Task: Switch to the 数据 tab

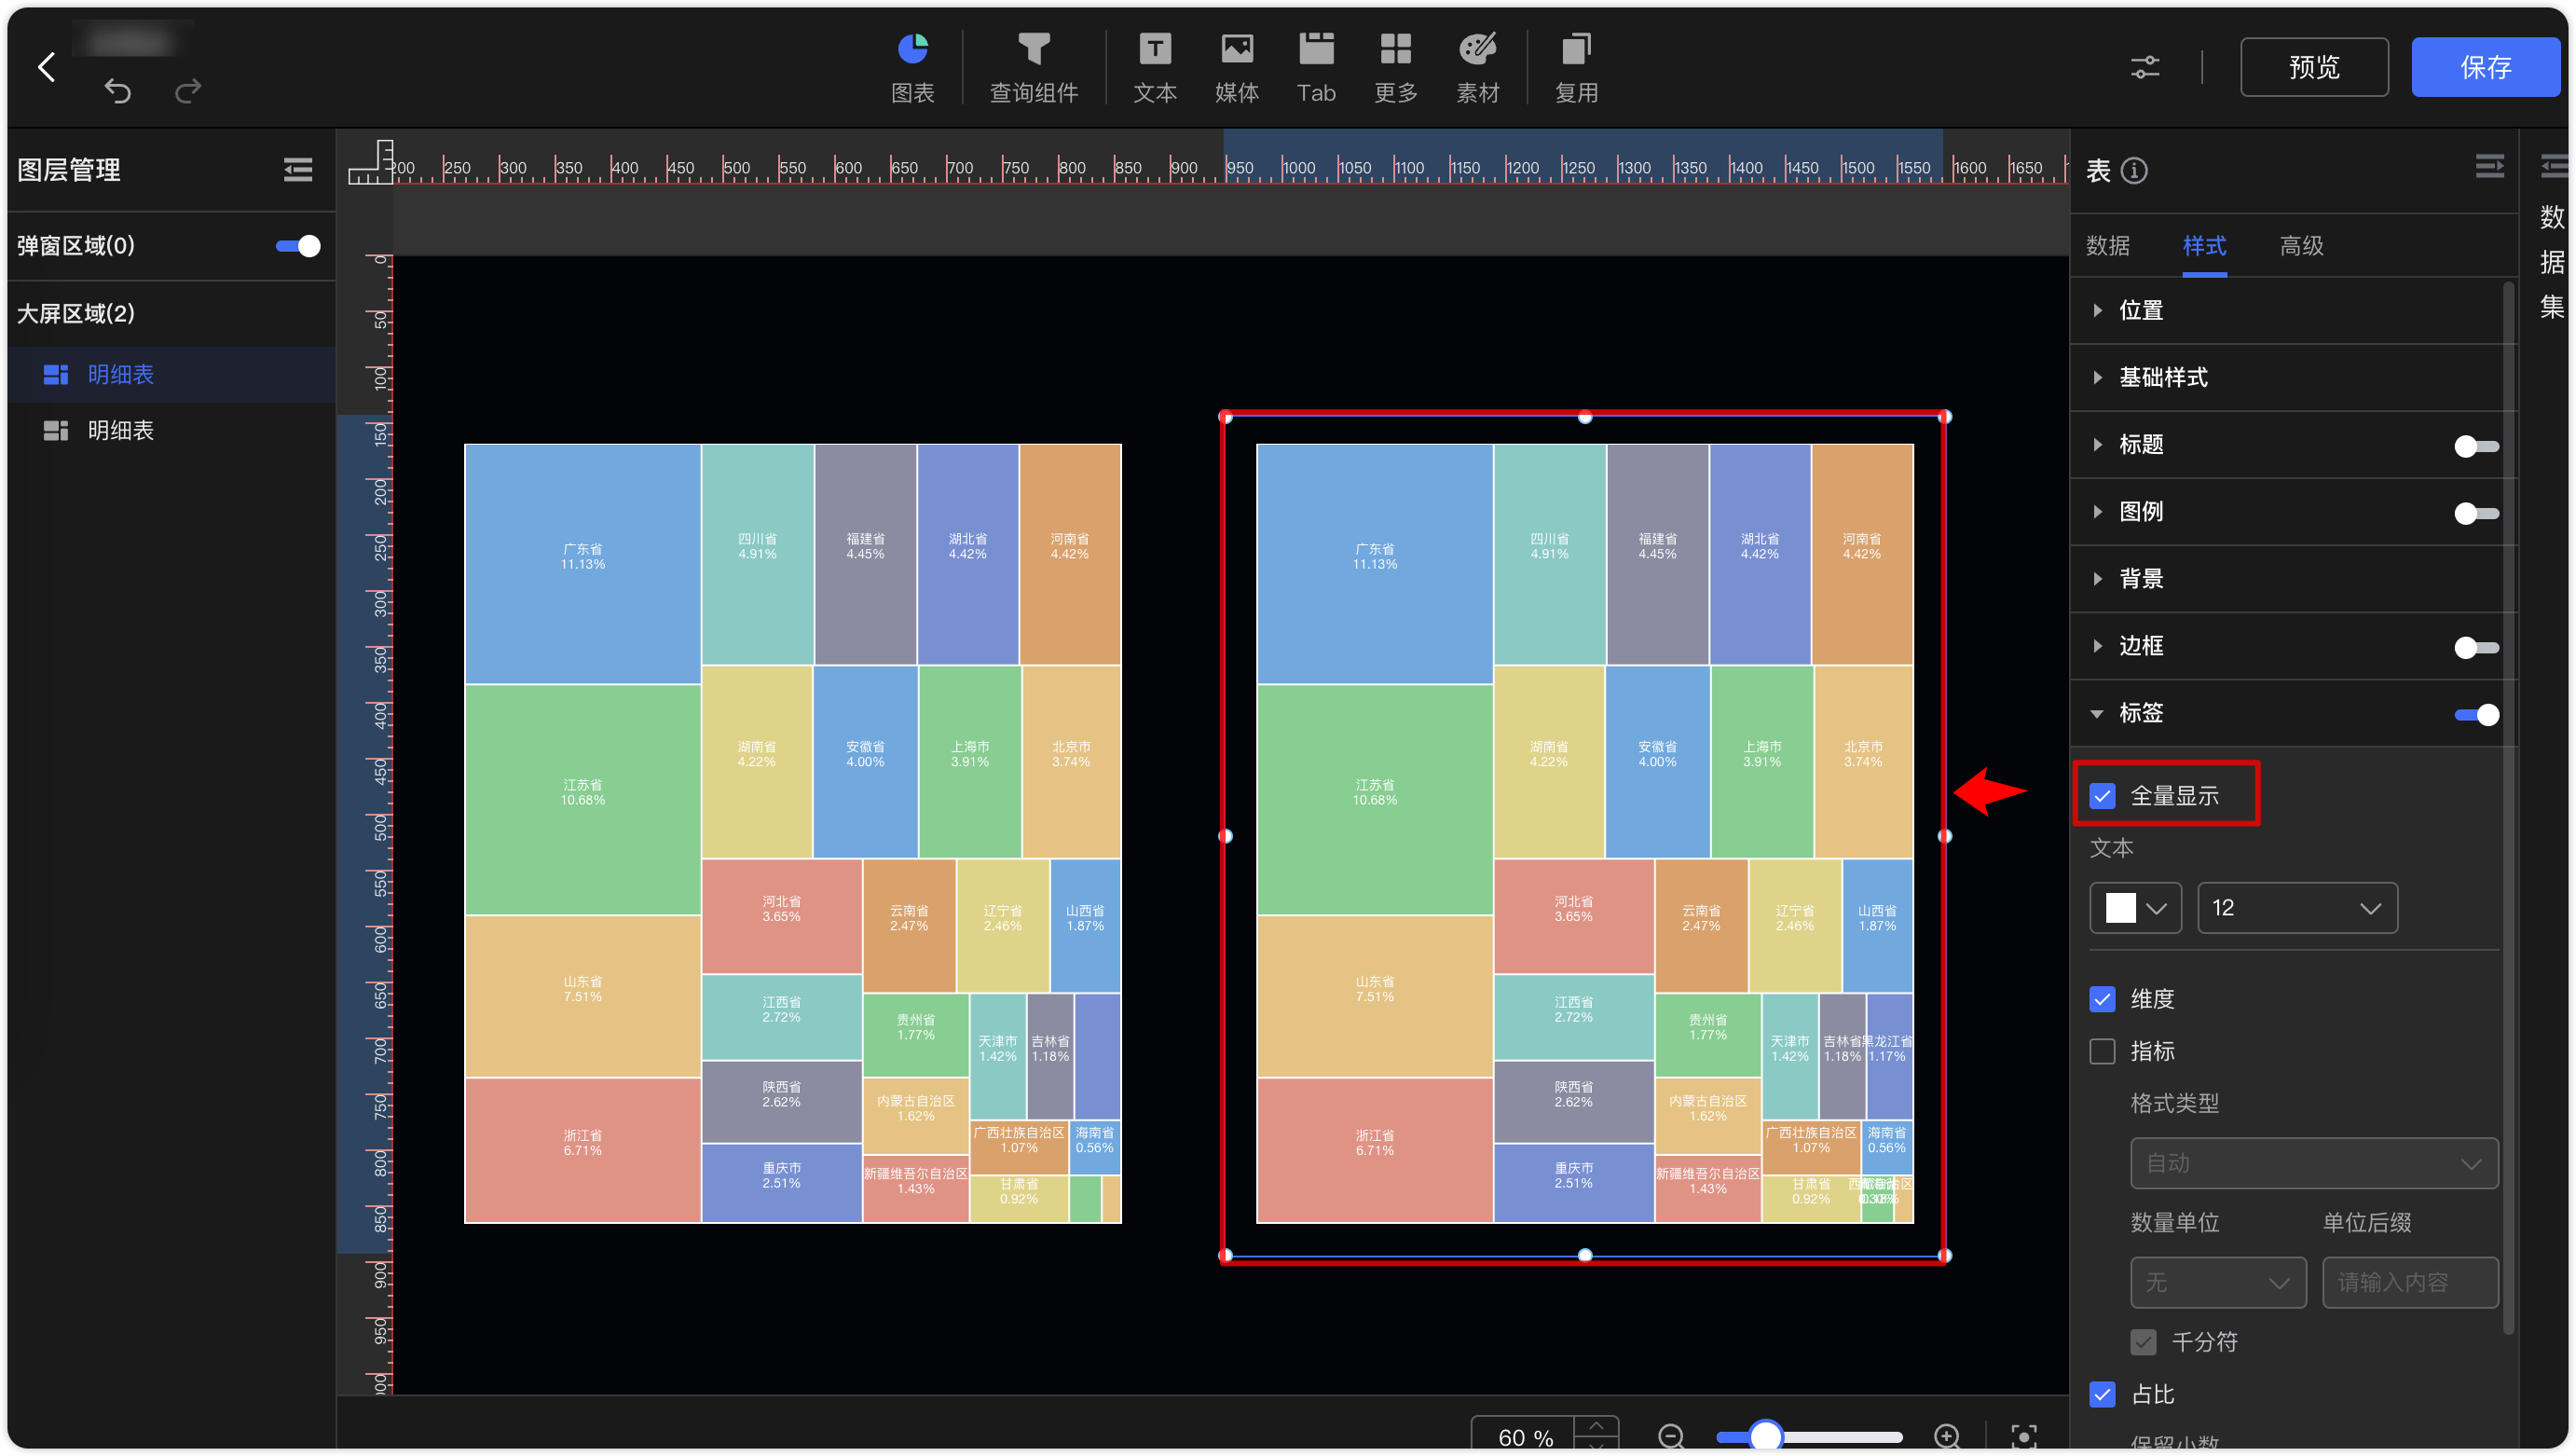Action: (x=2107, y=246)
